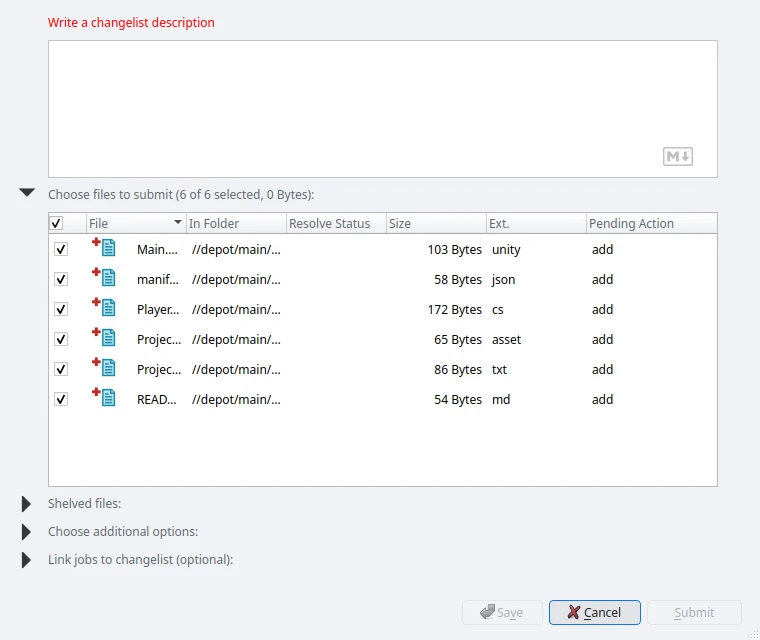Image resolution: width=760 pixels, height=640 pixels.
Task: Select the manif... file name
Action: click(x=158, y=280)
